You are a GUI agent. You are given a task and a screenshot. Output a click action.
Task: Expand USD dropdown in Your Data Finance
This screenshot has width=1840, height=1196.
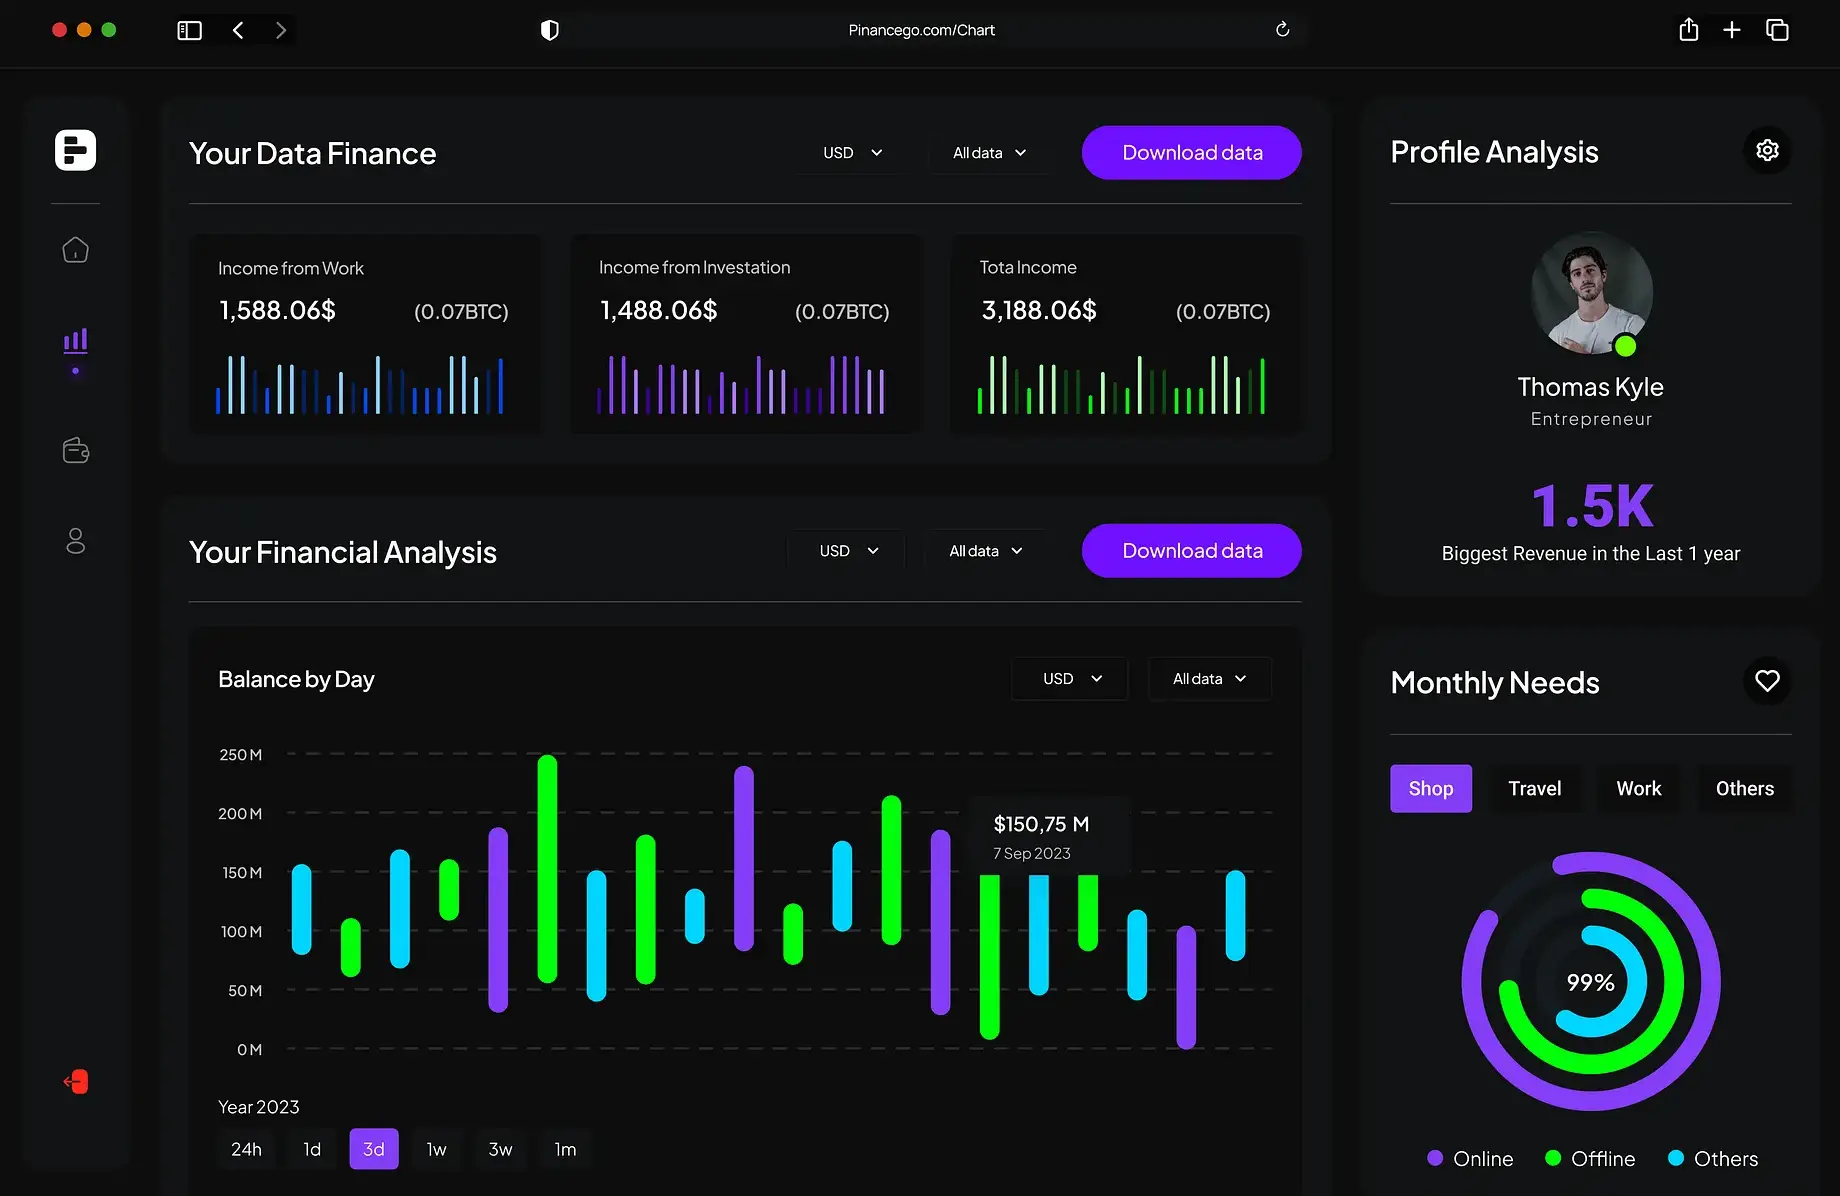[x=852, y=153]
